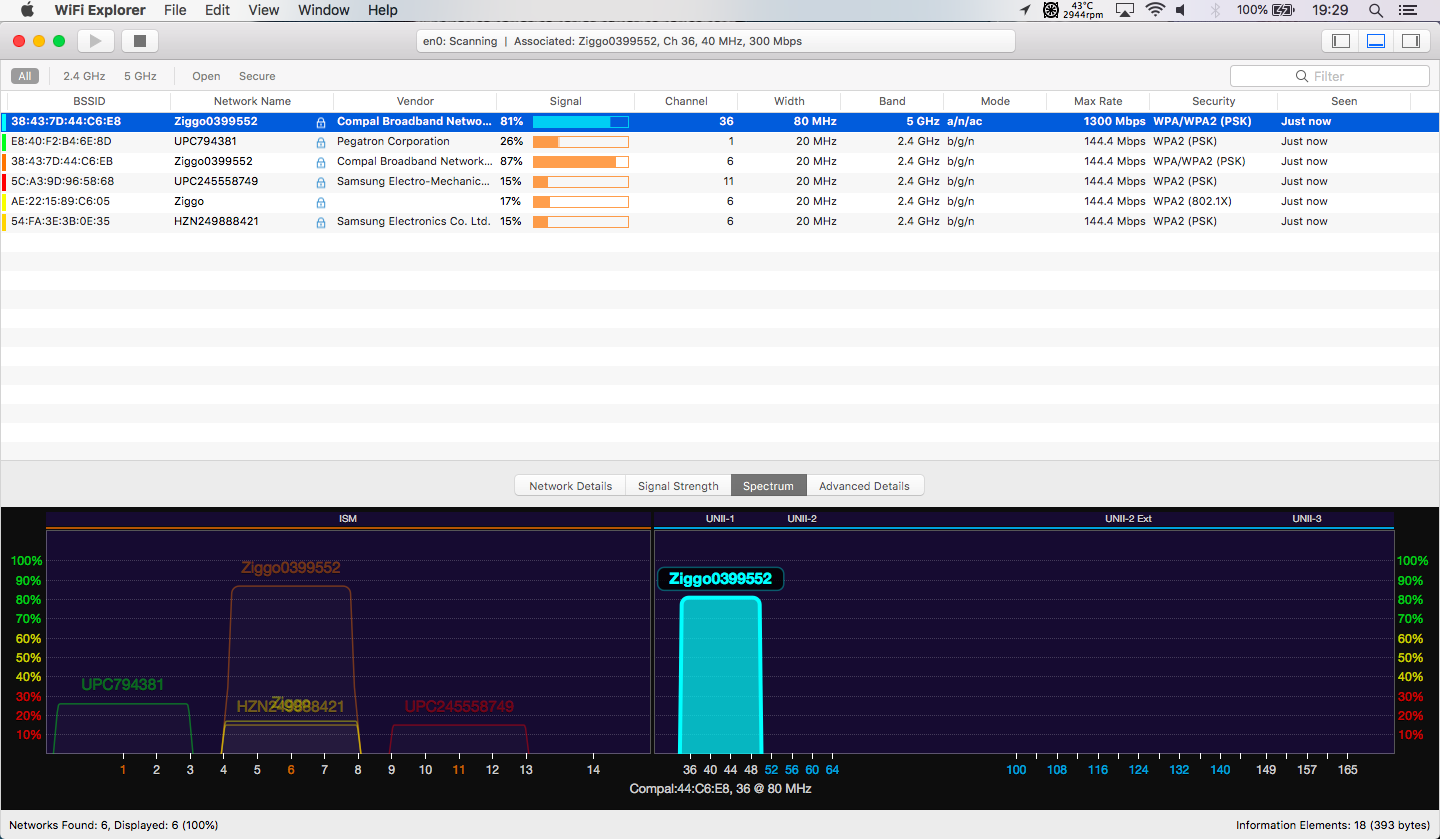Select the Ziggo network row with 802.1X security
The width and height of the screenshot is (1440, 839).
[x=720, y=202]
